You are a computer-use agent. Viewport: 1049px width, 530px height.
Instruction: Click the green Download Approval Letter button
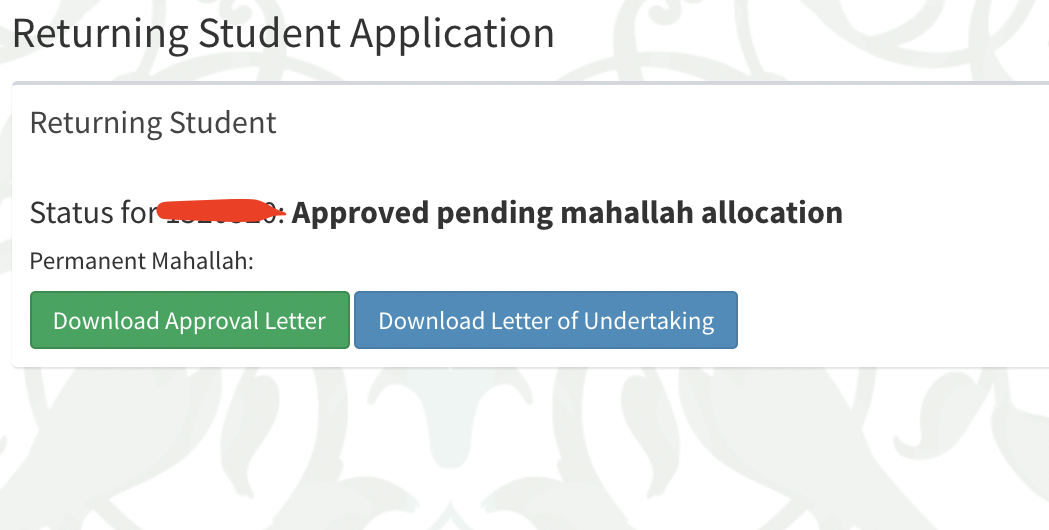(x=190, y=320)
